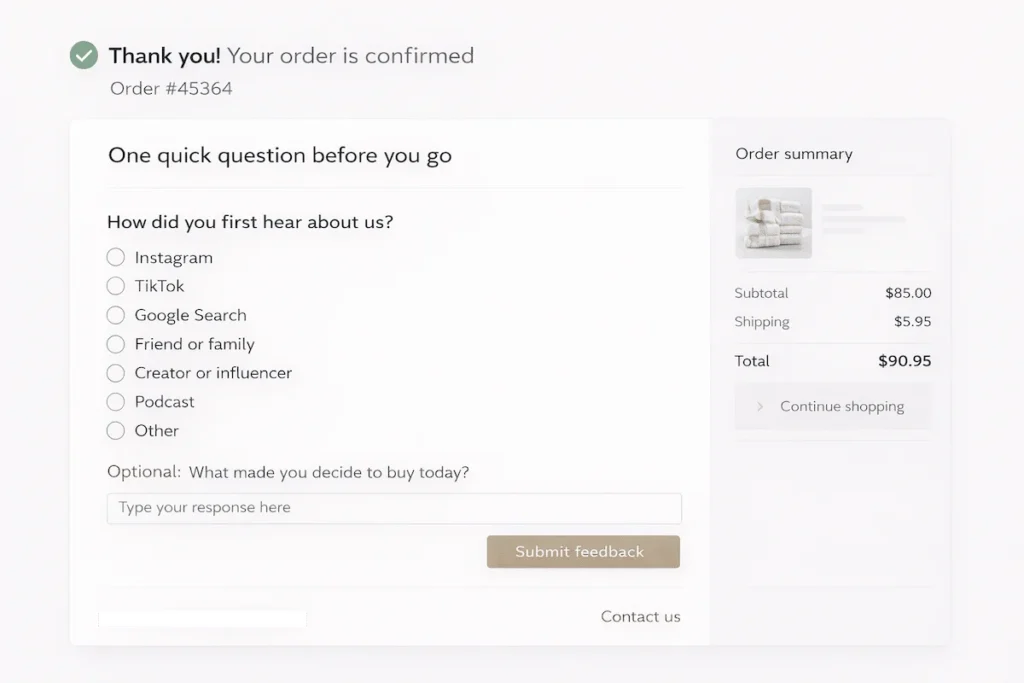
Task: Pick the Friend or family option
Action: click(116, 344)
